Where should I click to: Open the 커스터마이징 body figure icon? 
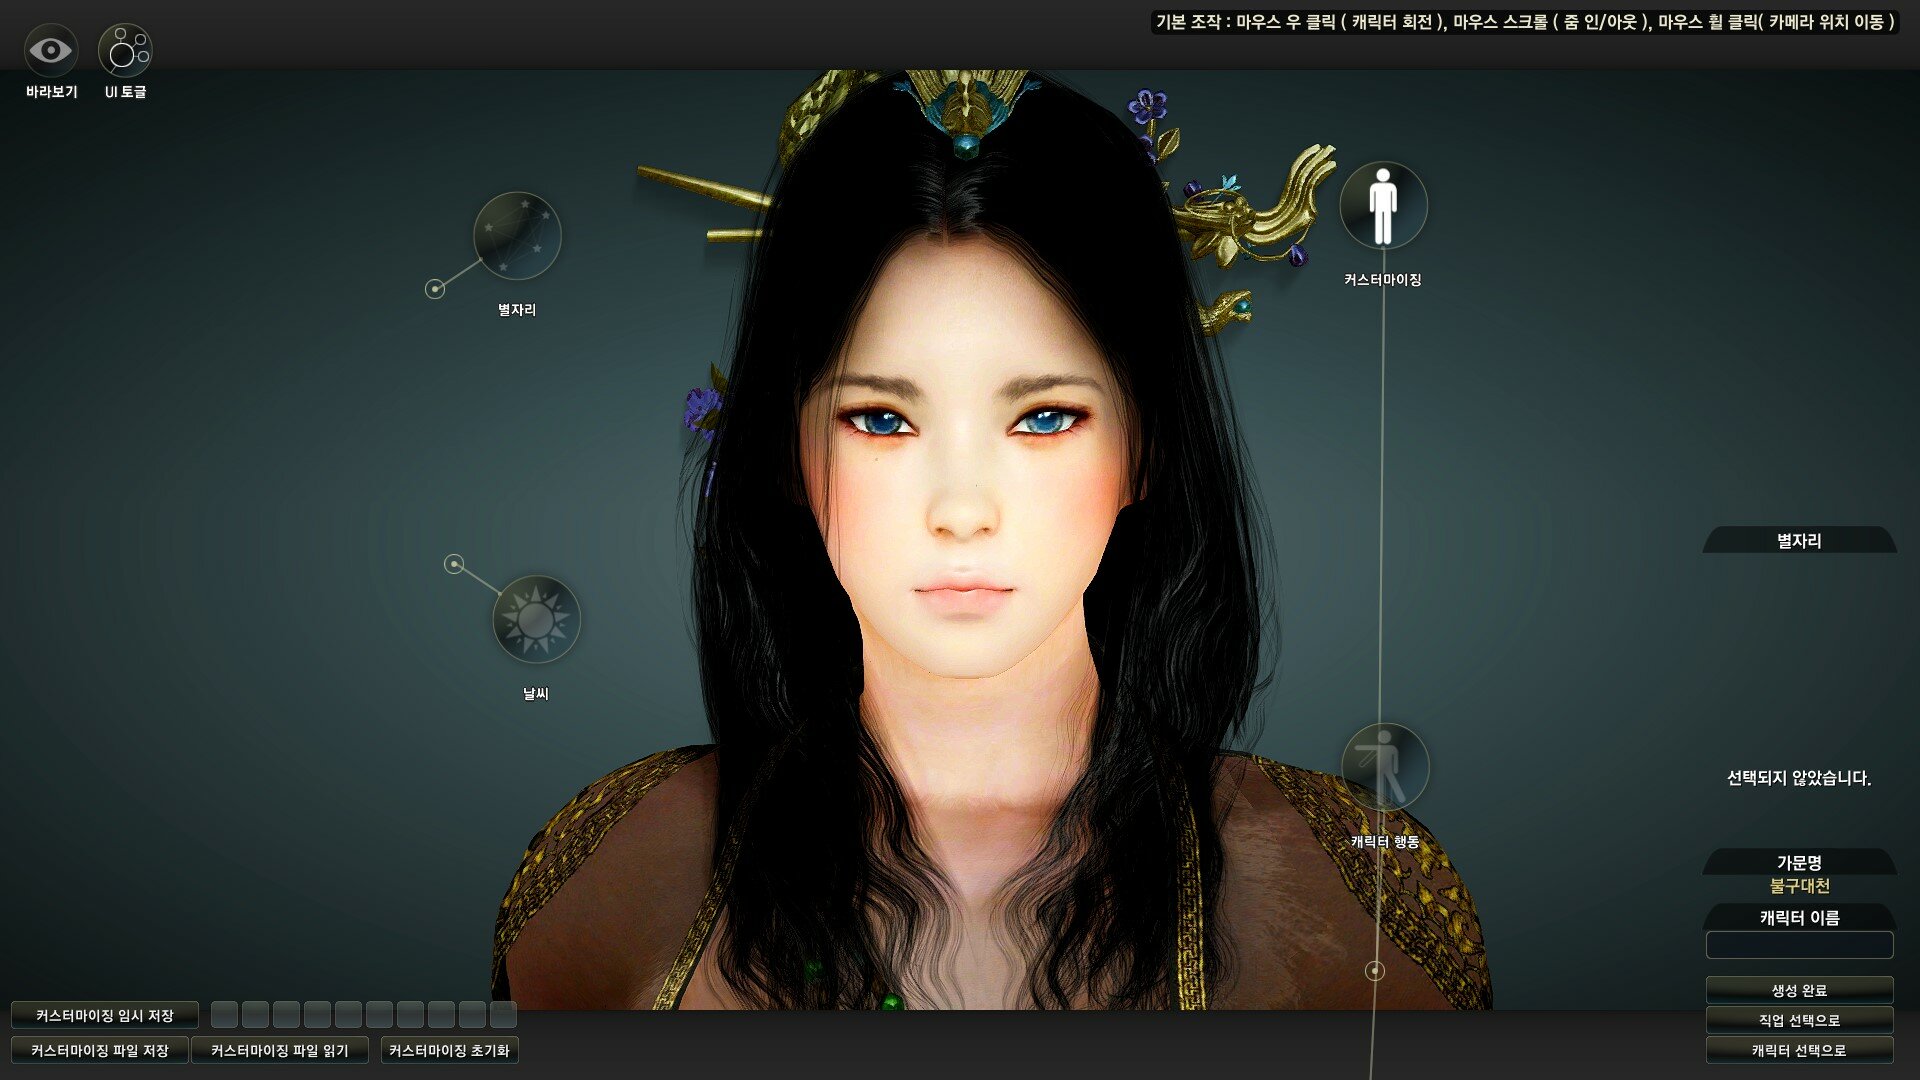1383,206
